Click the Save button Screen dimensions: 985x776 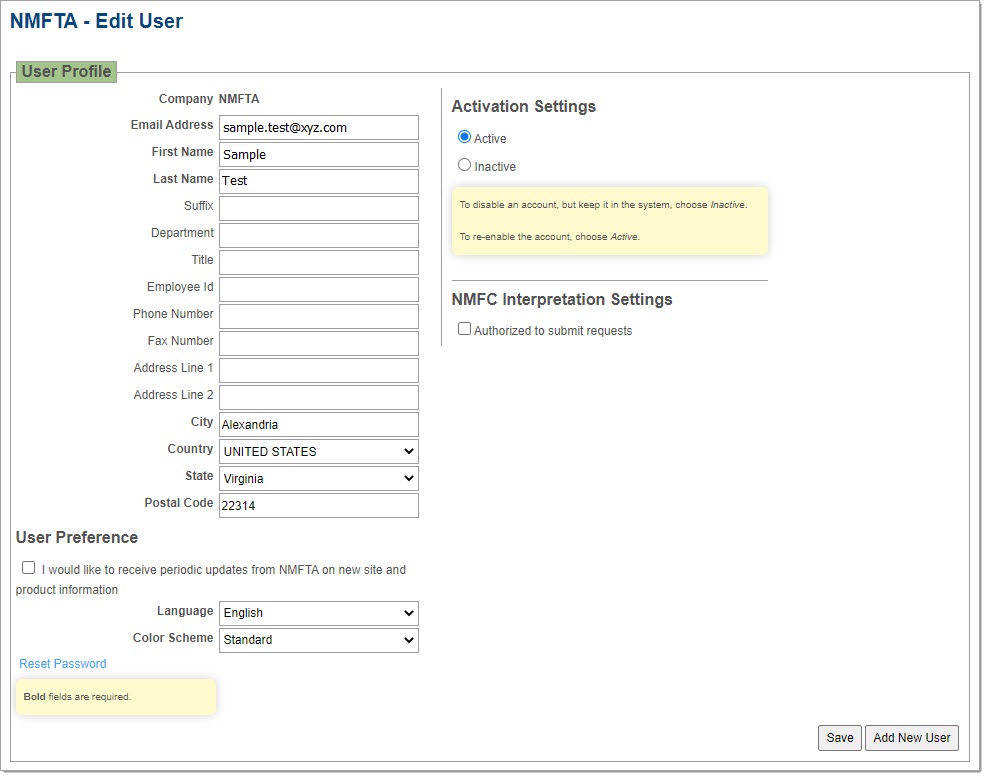pos(839,737)
